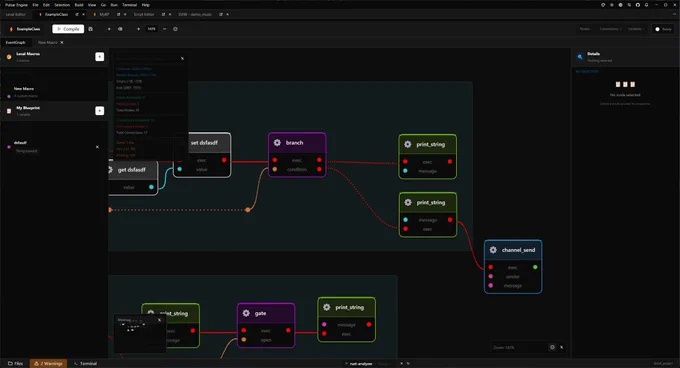Click the gear icon on gate node

click(246, 313)
